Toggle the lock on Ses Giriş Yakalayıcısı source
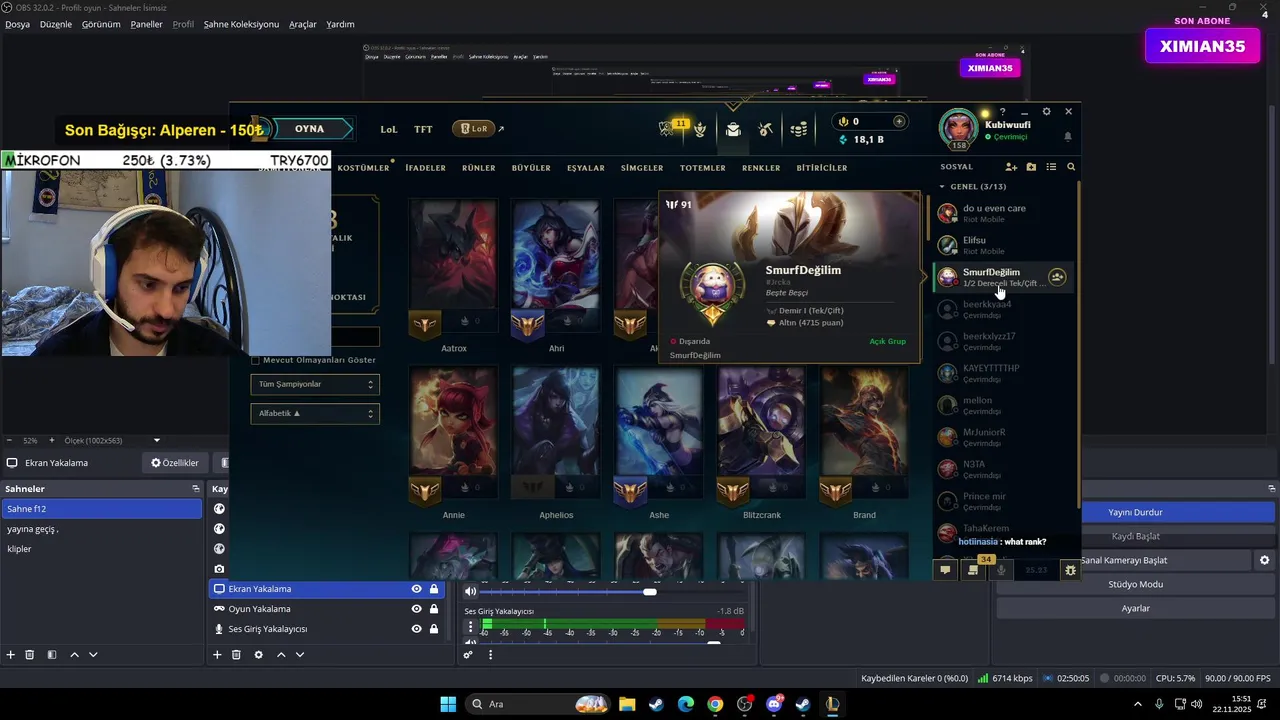Image resolution: width=1280 pixels, height=720 pixels. [434, 629]
